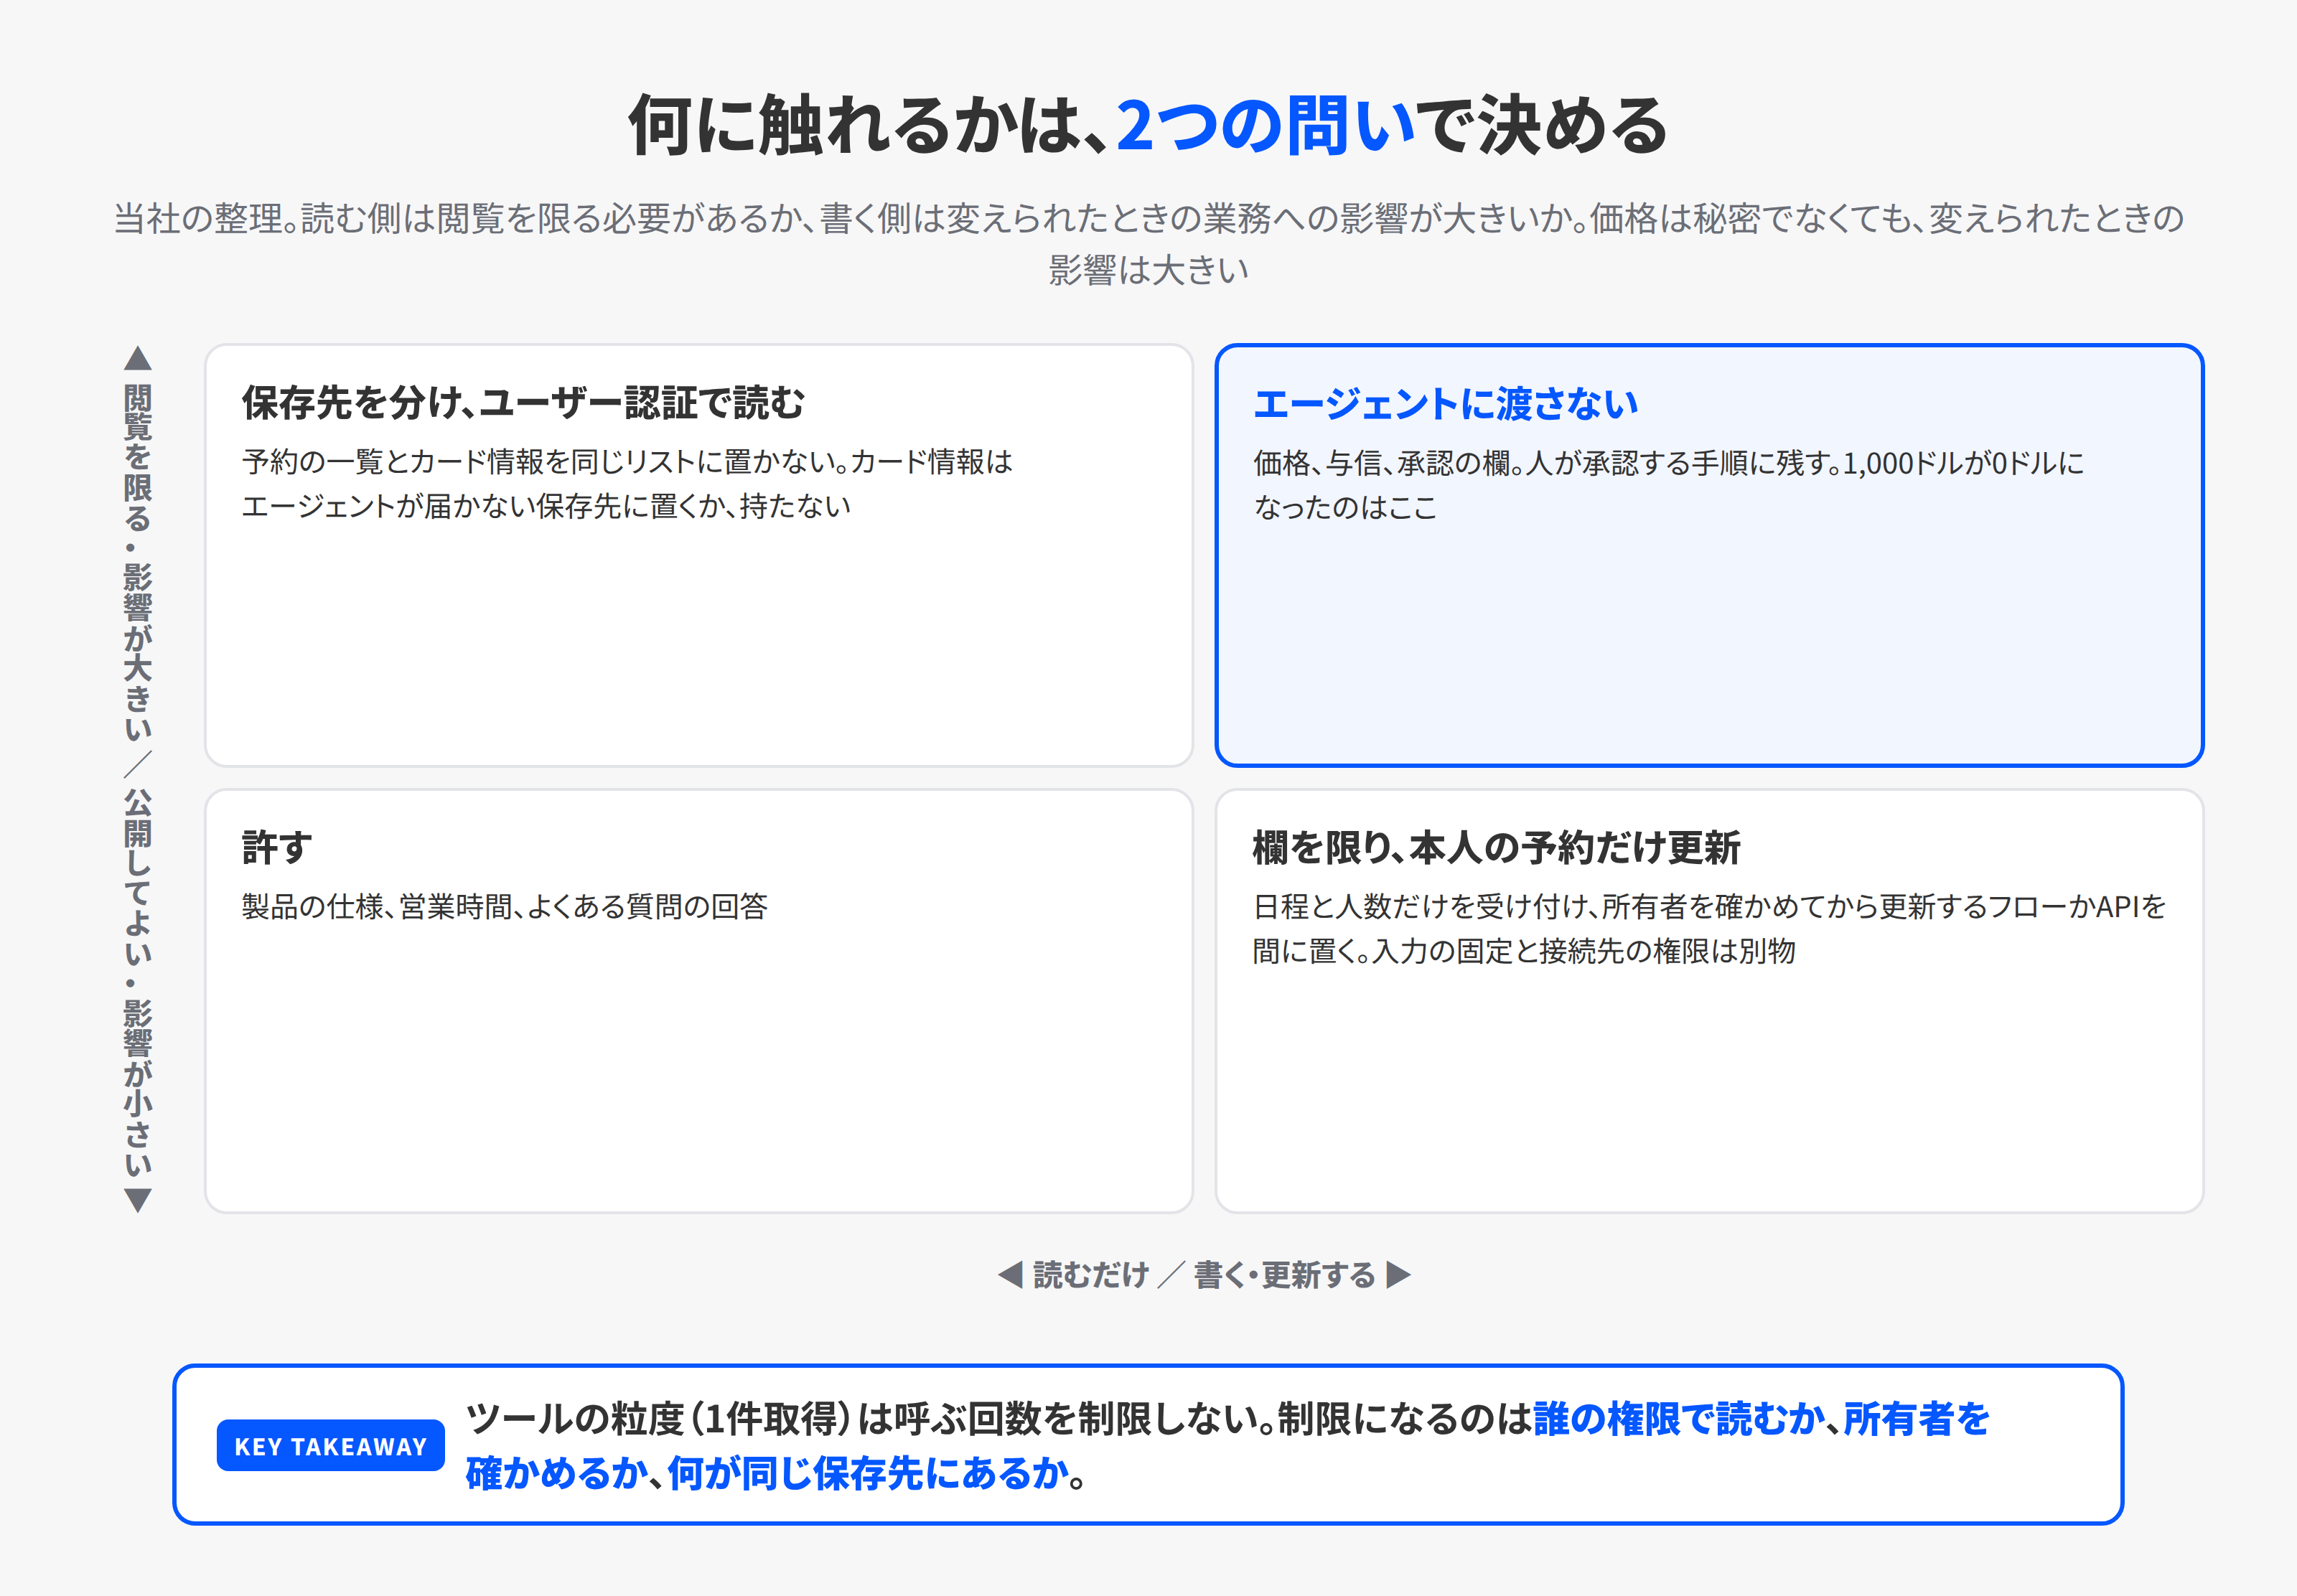Click the subtitle paragraph starting 当社の整理
Screen dimensions: 2297x1596
click(1148, 243)
